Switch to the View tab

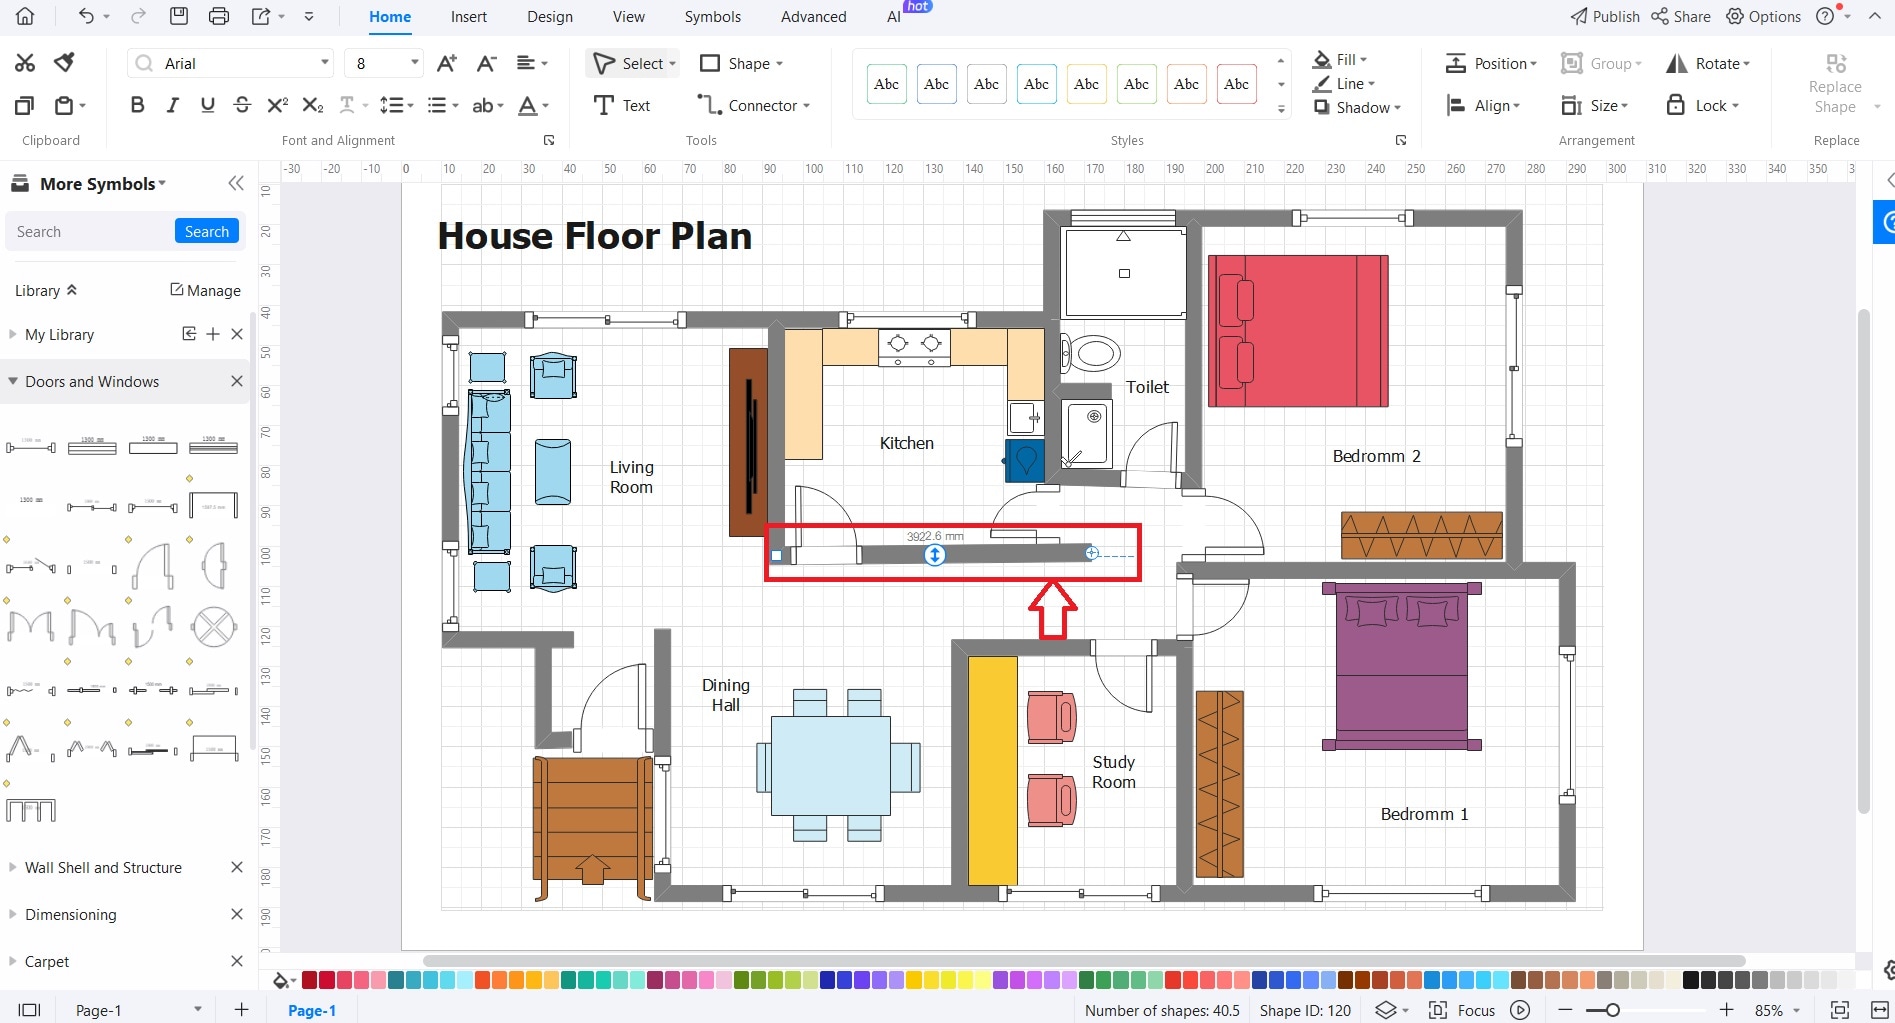(x=629, y=16)
